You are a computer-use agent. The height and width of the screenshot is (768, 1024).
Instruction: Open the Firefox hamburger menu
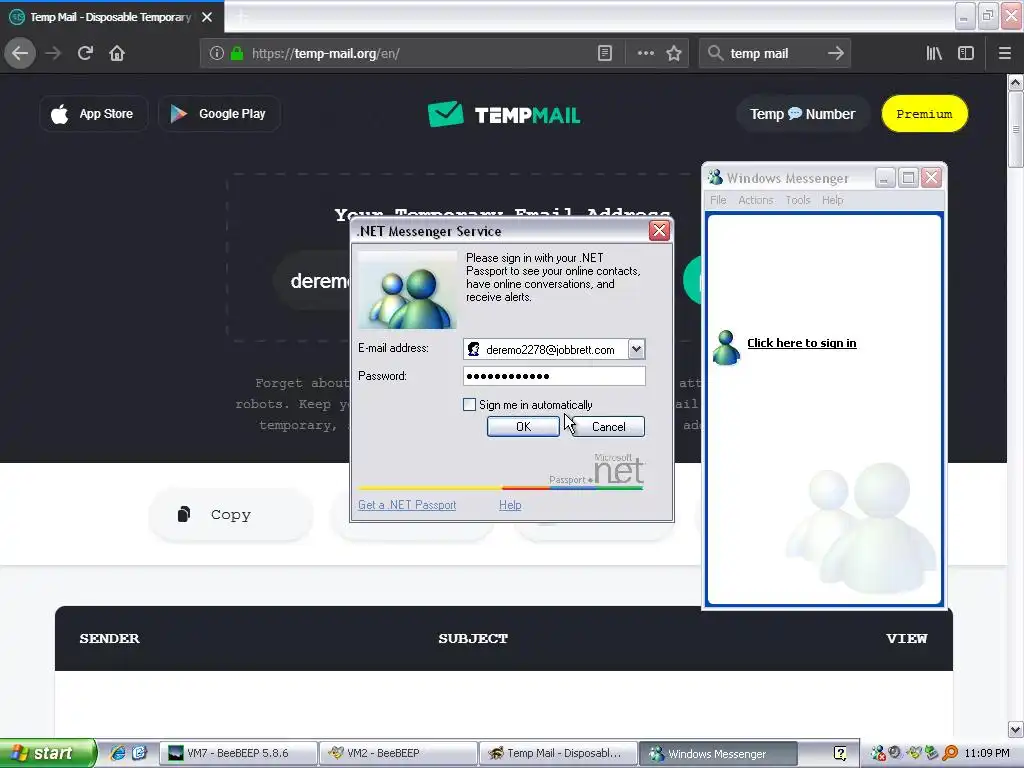point(1005,53)
